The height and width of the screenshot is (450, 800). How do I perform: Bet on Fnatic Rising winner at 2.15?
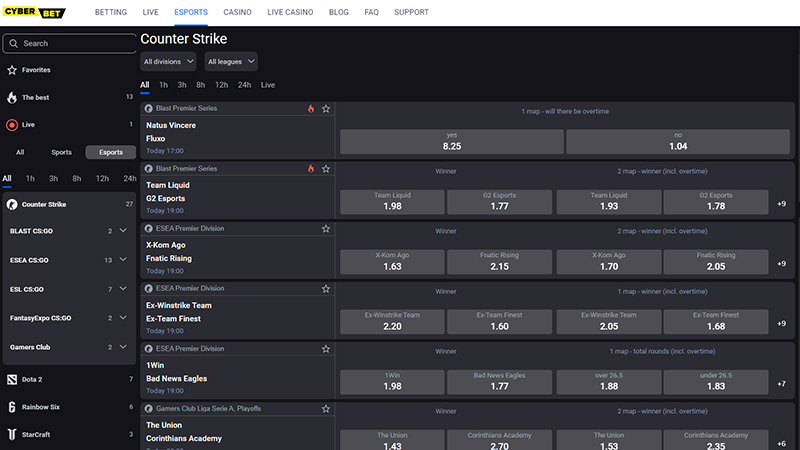(x=499, y=262)
